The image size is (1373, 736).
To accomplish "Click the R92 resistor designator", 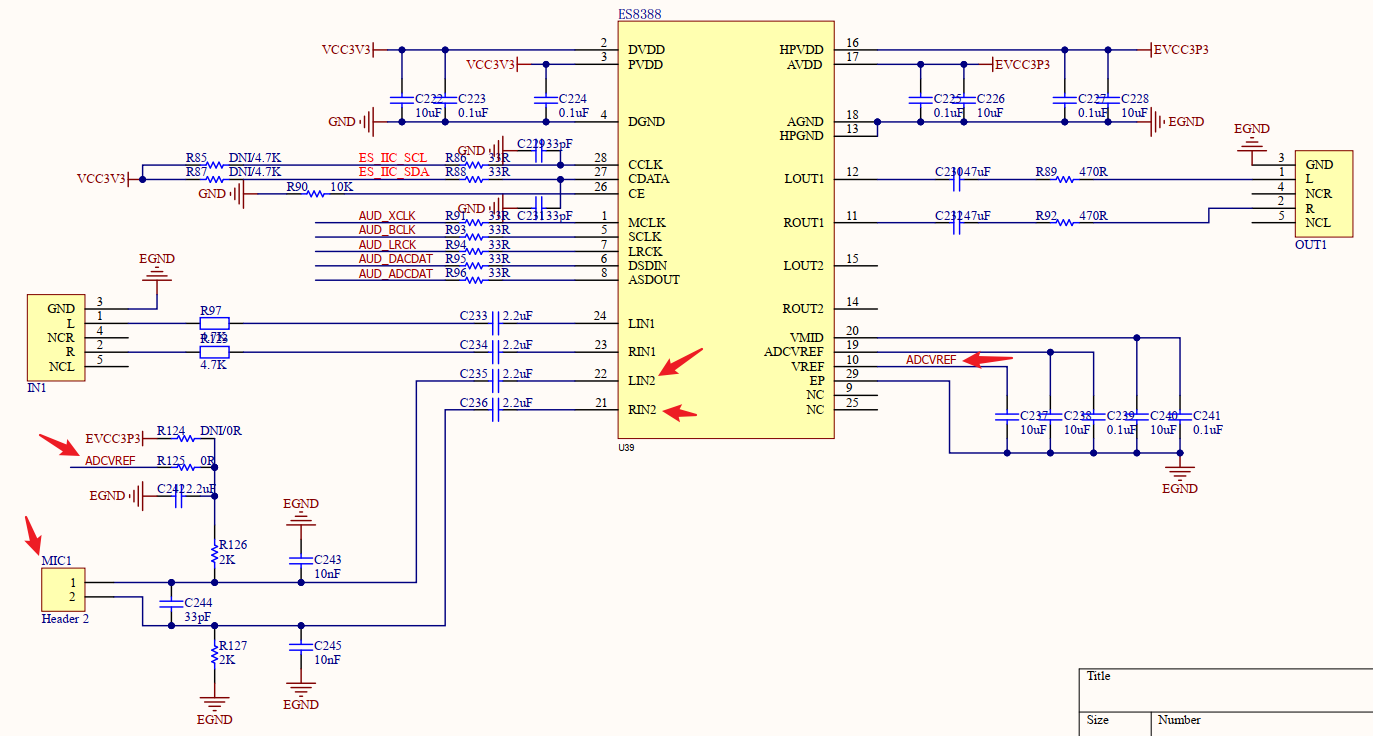I will pos(1046,215).
